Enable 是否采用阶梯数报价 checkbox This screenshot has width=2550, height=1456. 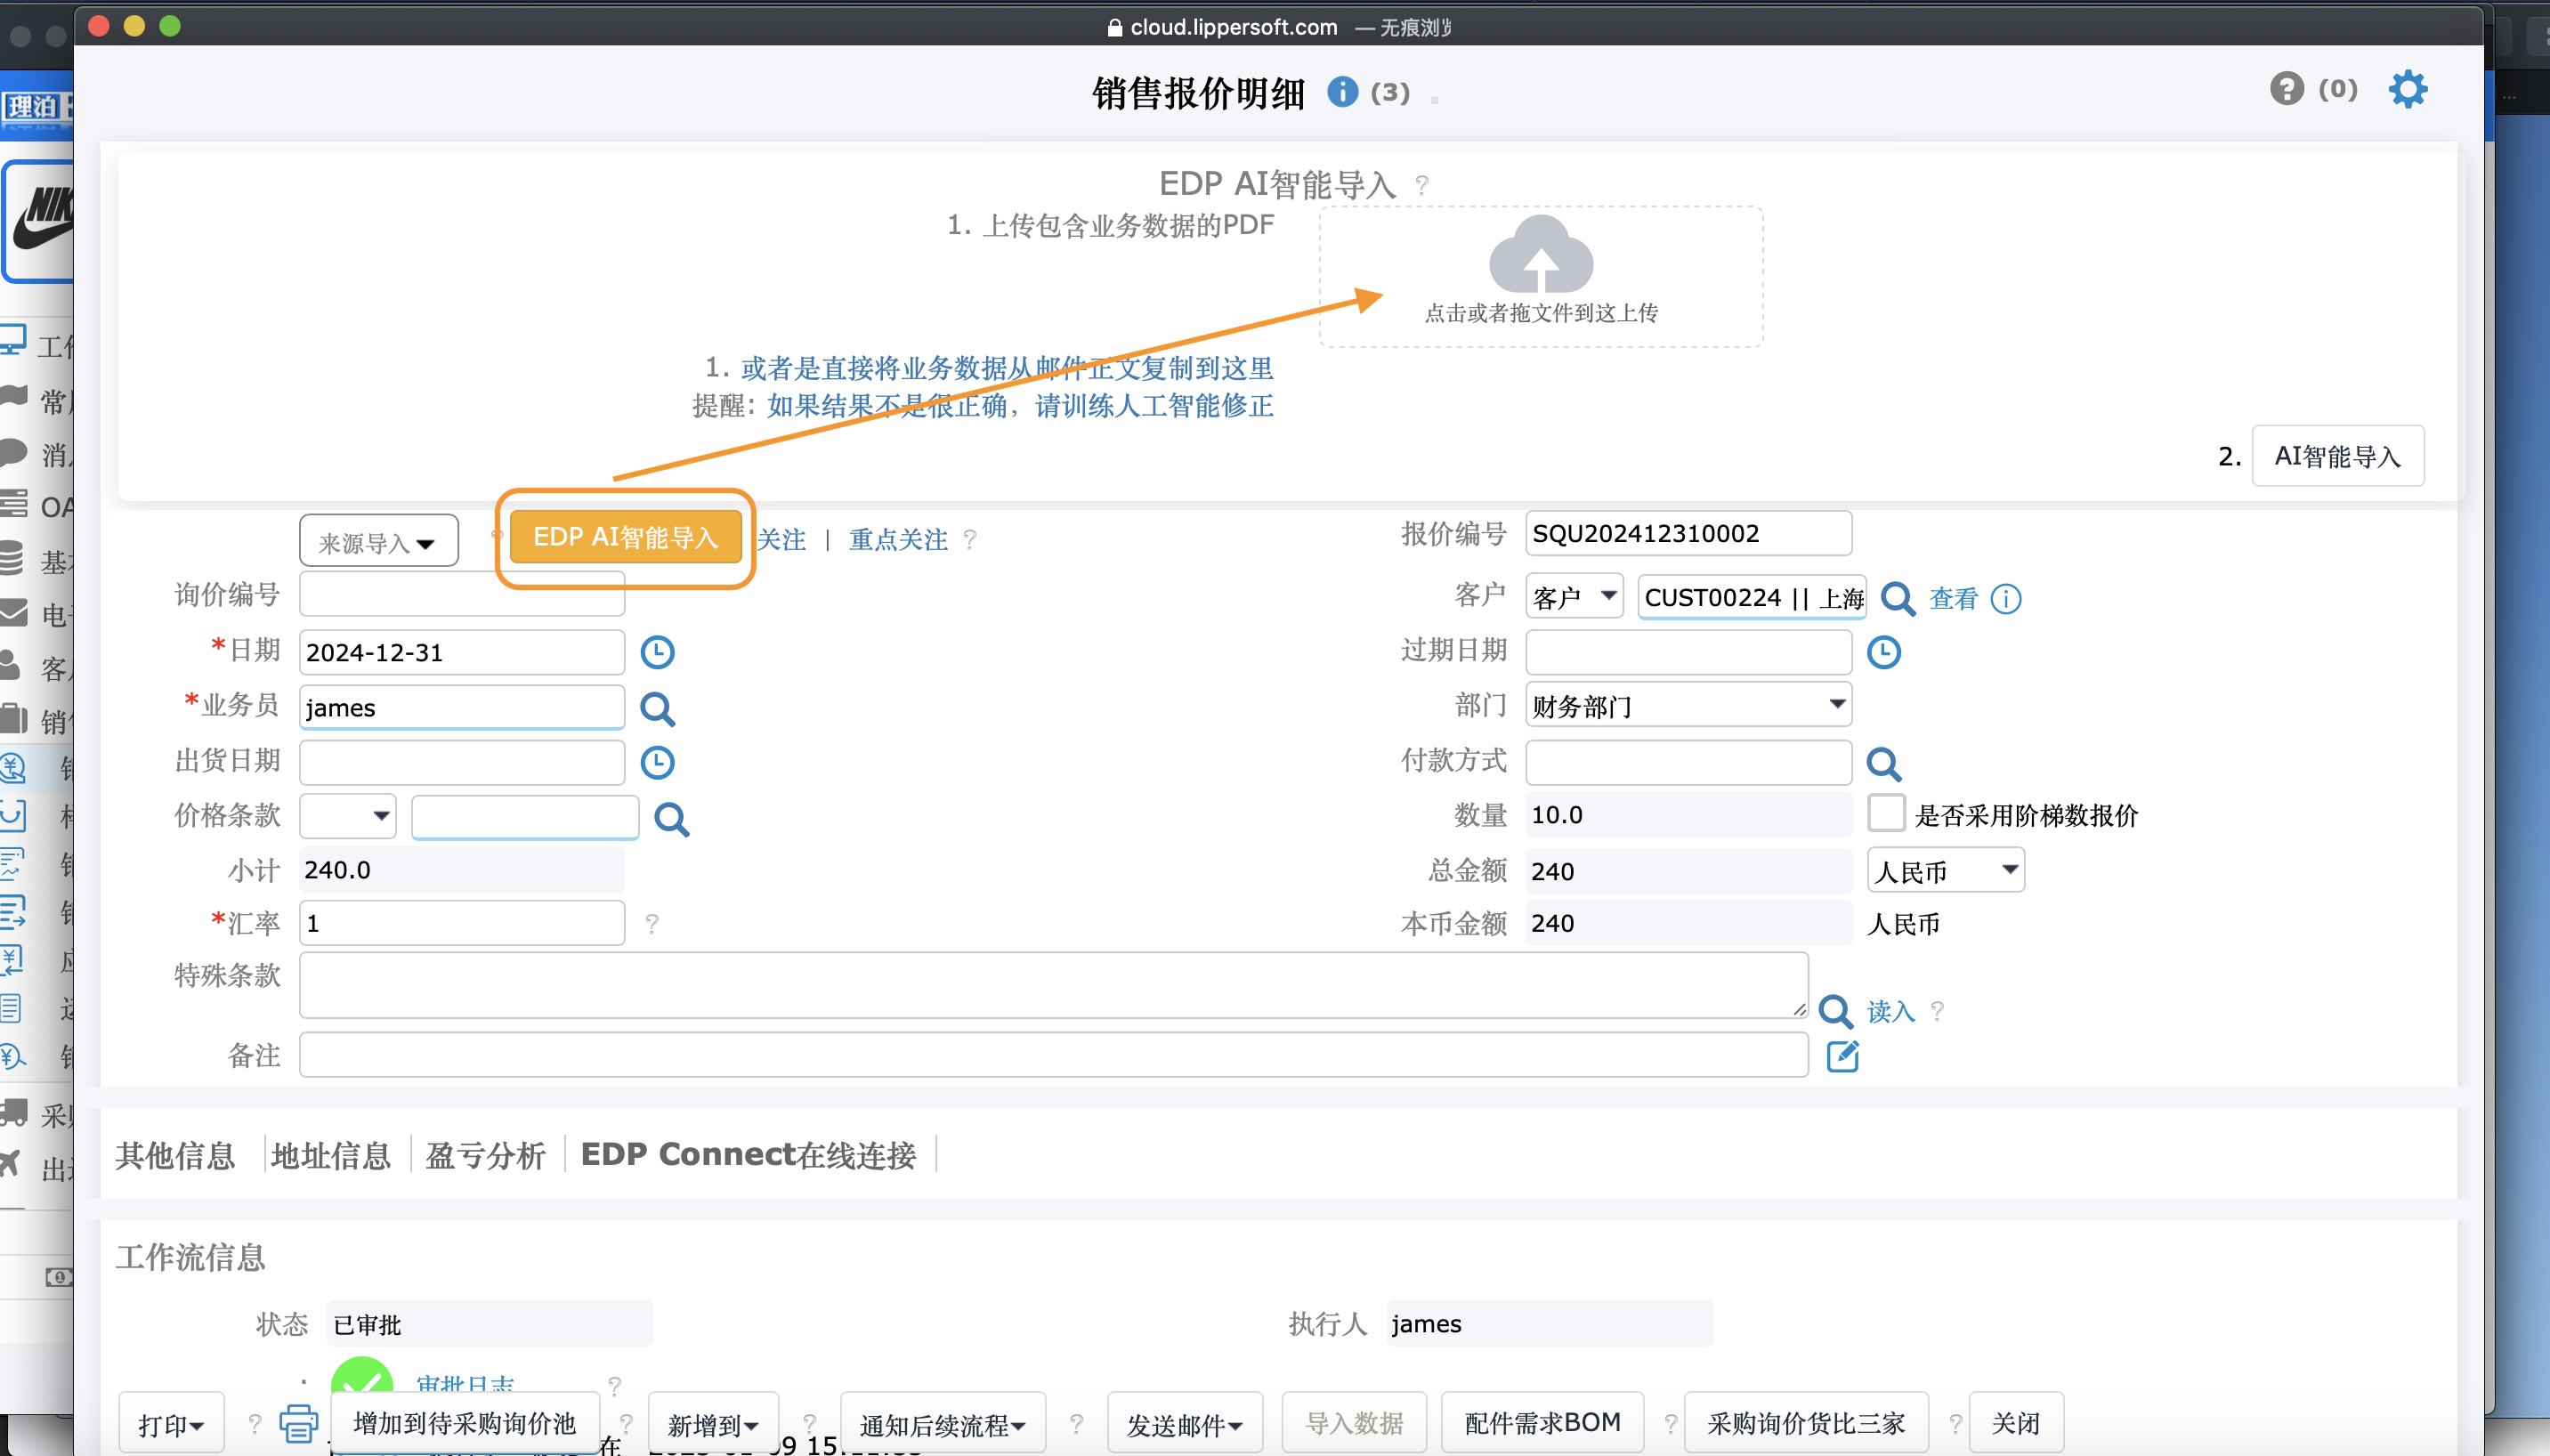(1886, 814)
